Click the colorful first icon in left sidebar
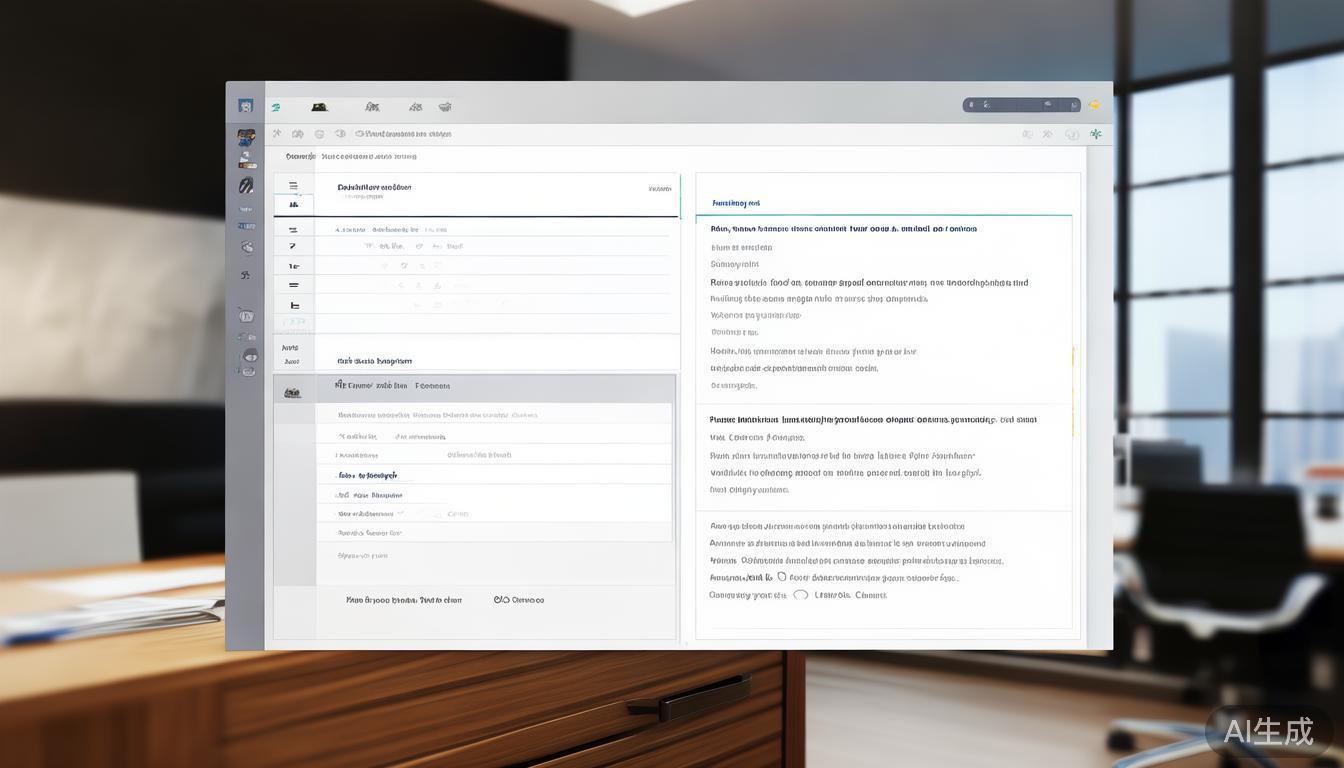Image resolution: width=1344 pixels, height=768 pixels. click(246, 137)
